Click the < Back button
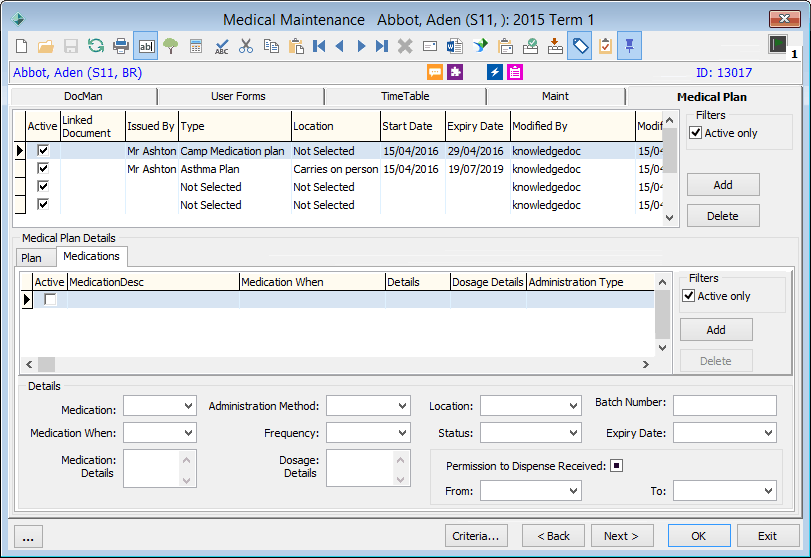Screen dimensions: 811x558 click(x=553, y=536)
